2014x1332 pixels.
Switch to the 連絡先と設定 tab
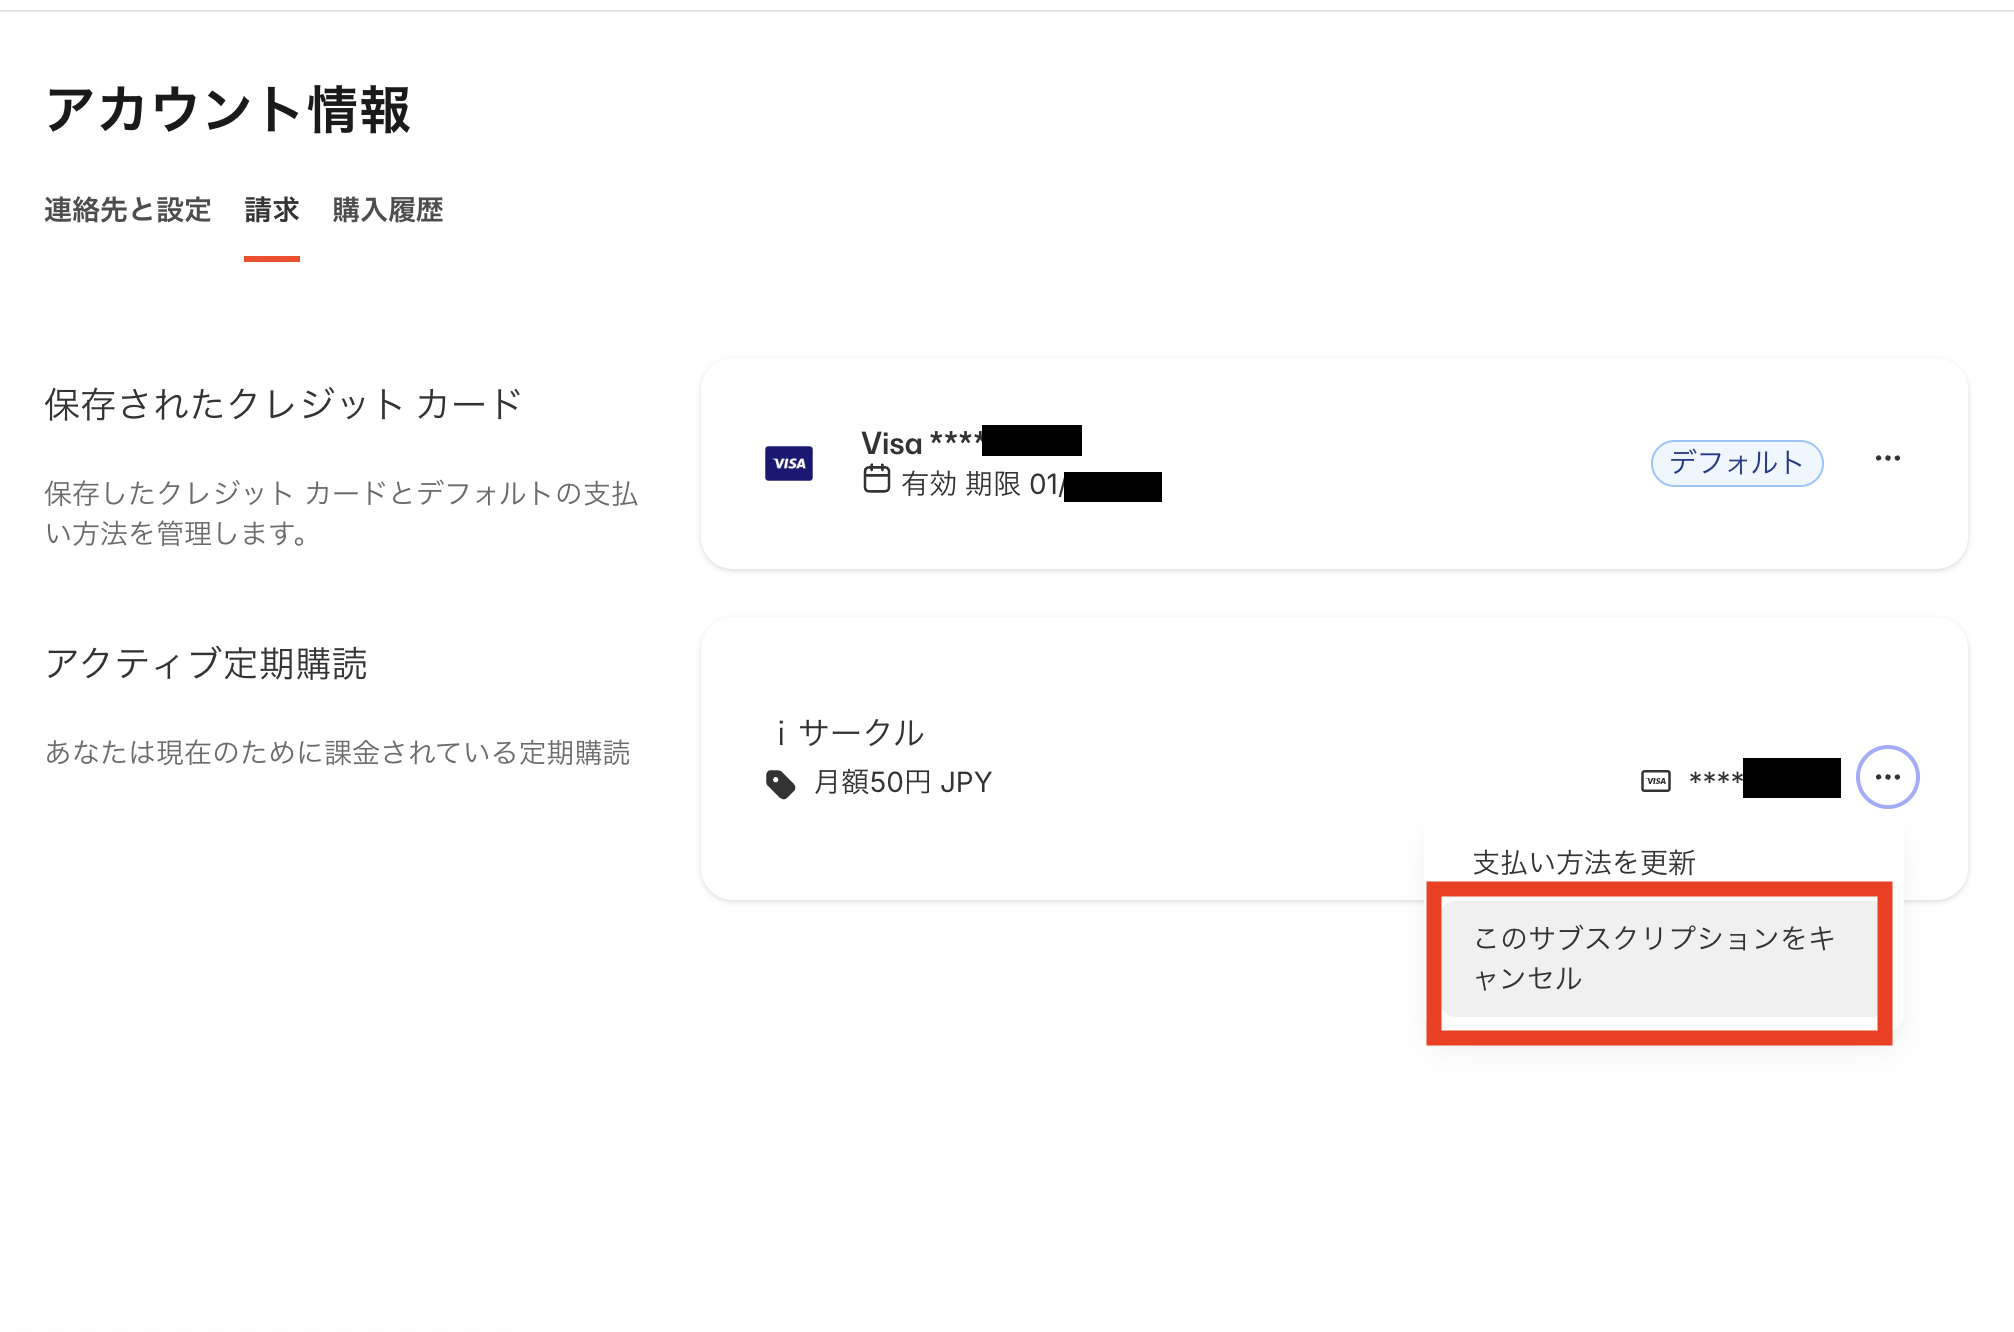coord(126,210)
